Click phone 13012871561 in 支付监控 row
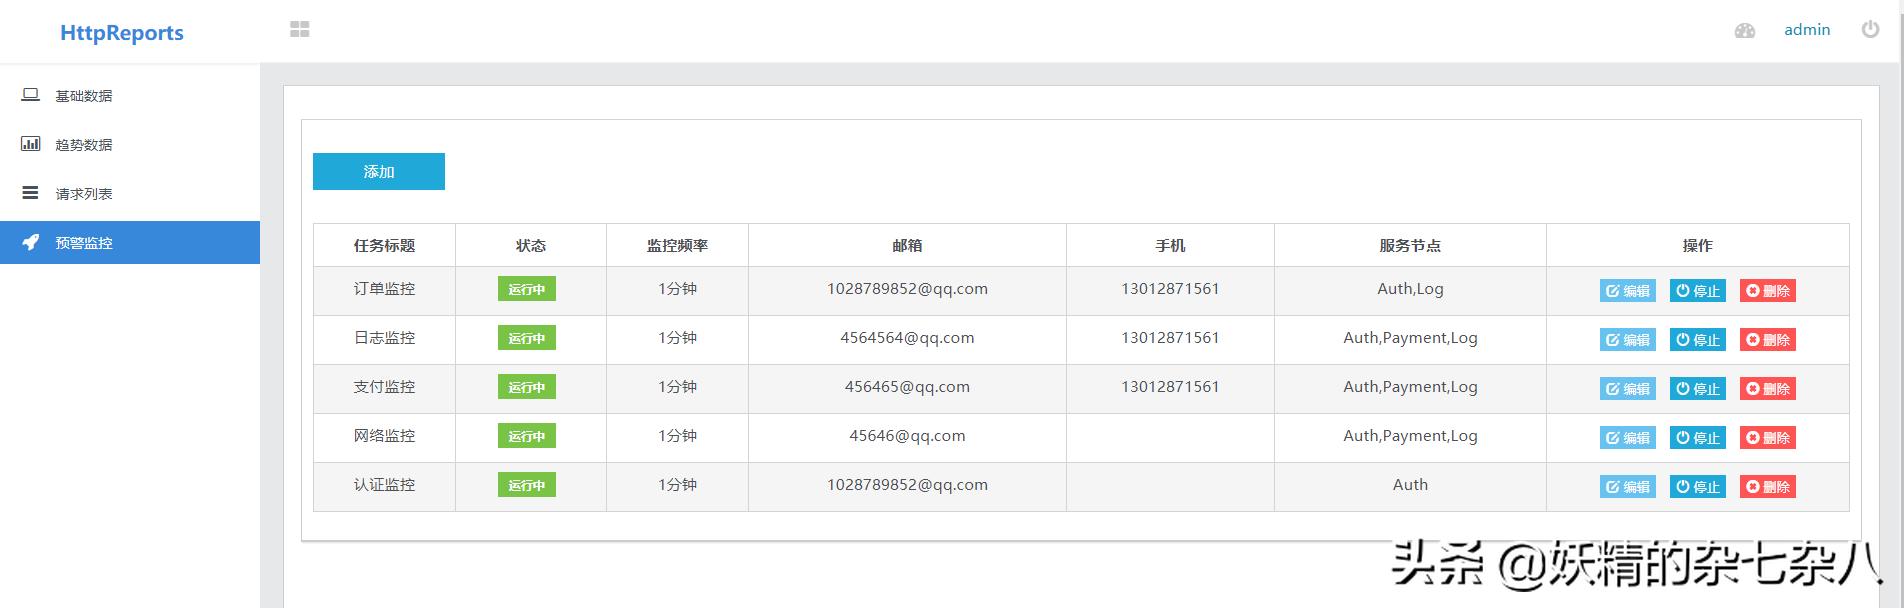The height and width of the screenshot is (608, 1904). (x=1170, y=387)
